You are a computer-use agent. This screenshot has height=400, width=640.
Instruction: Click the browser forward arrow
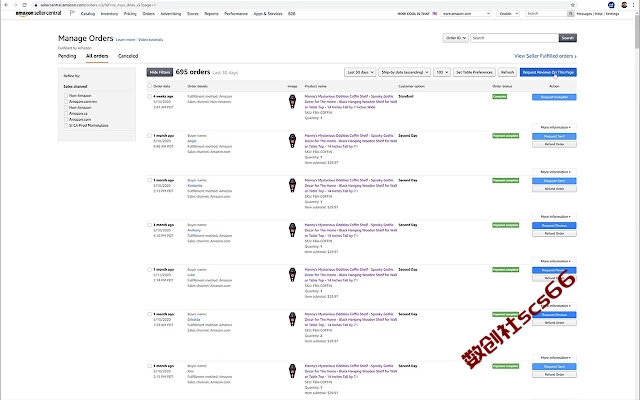coord(15,5)
